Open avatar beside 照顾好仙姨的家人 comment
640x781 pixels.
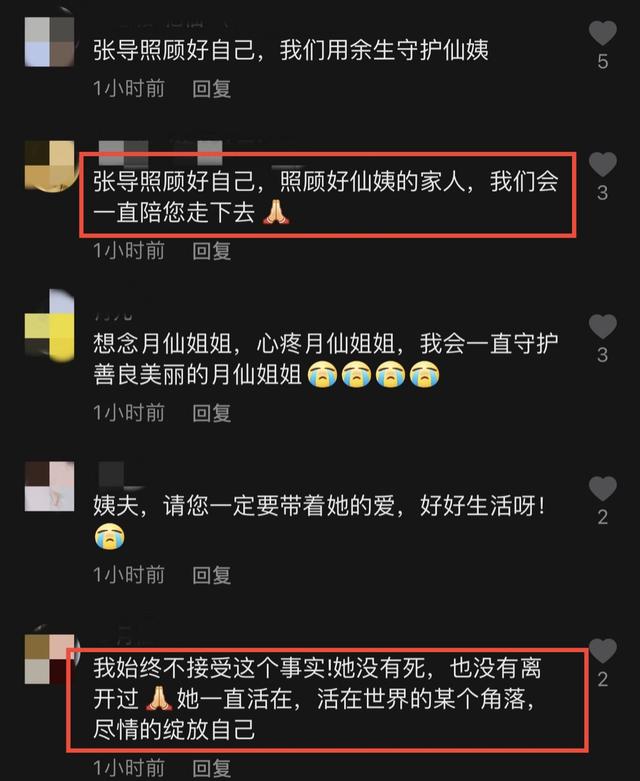point(49,165)
